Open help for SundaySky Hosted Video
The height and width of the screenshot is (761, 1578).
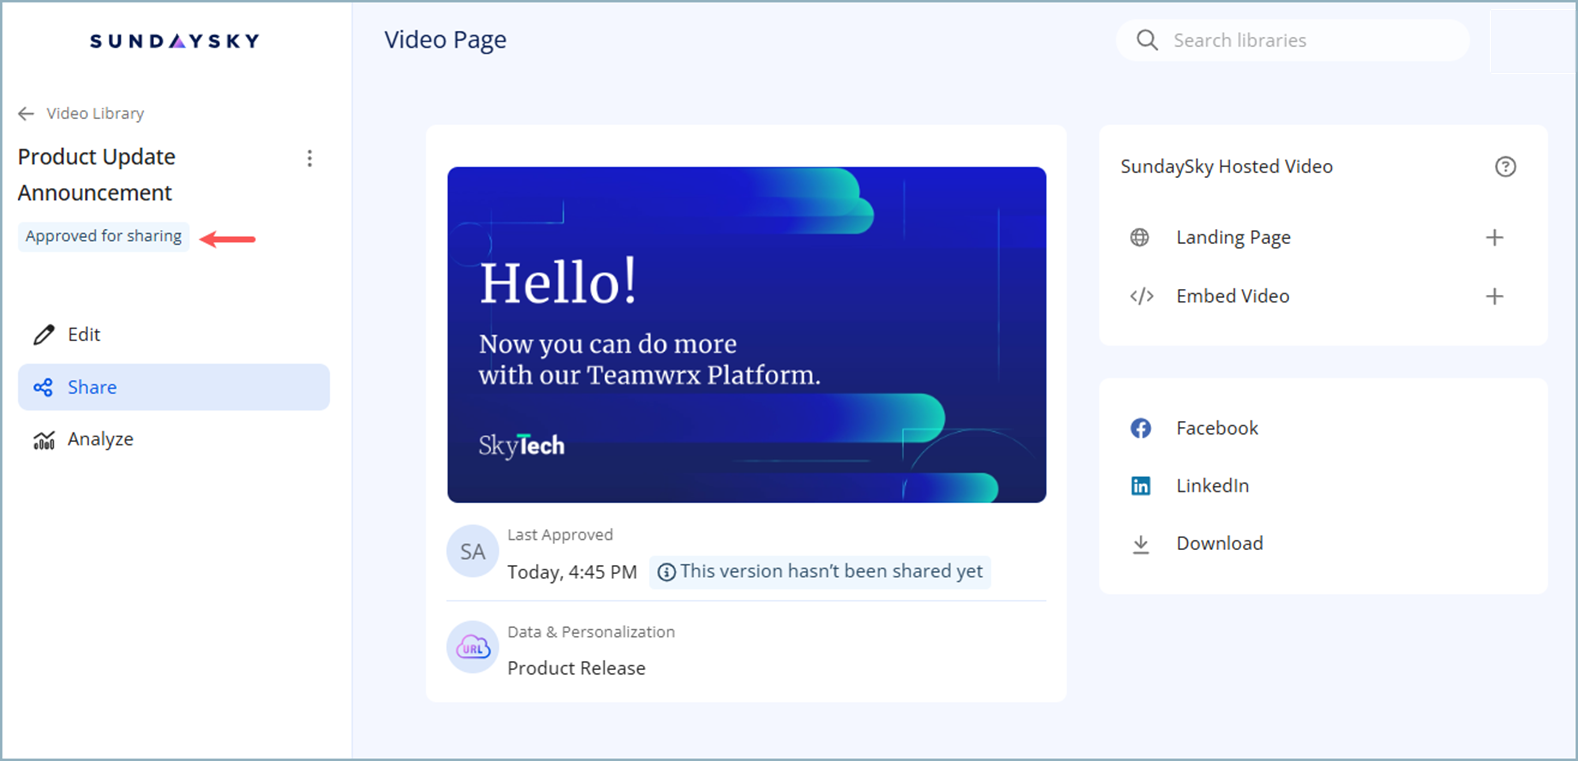coord(1505,167)
